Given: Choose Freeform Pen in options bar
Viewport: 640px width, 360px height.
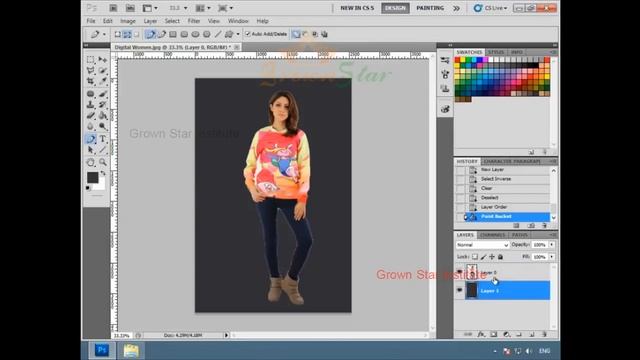Looking at the screenshot, I should point(162,34).
